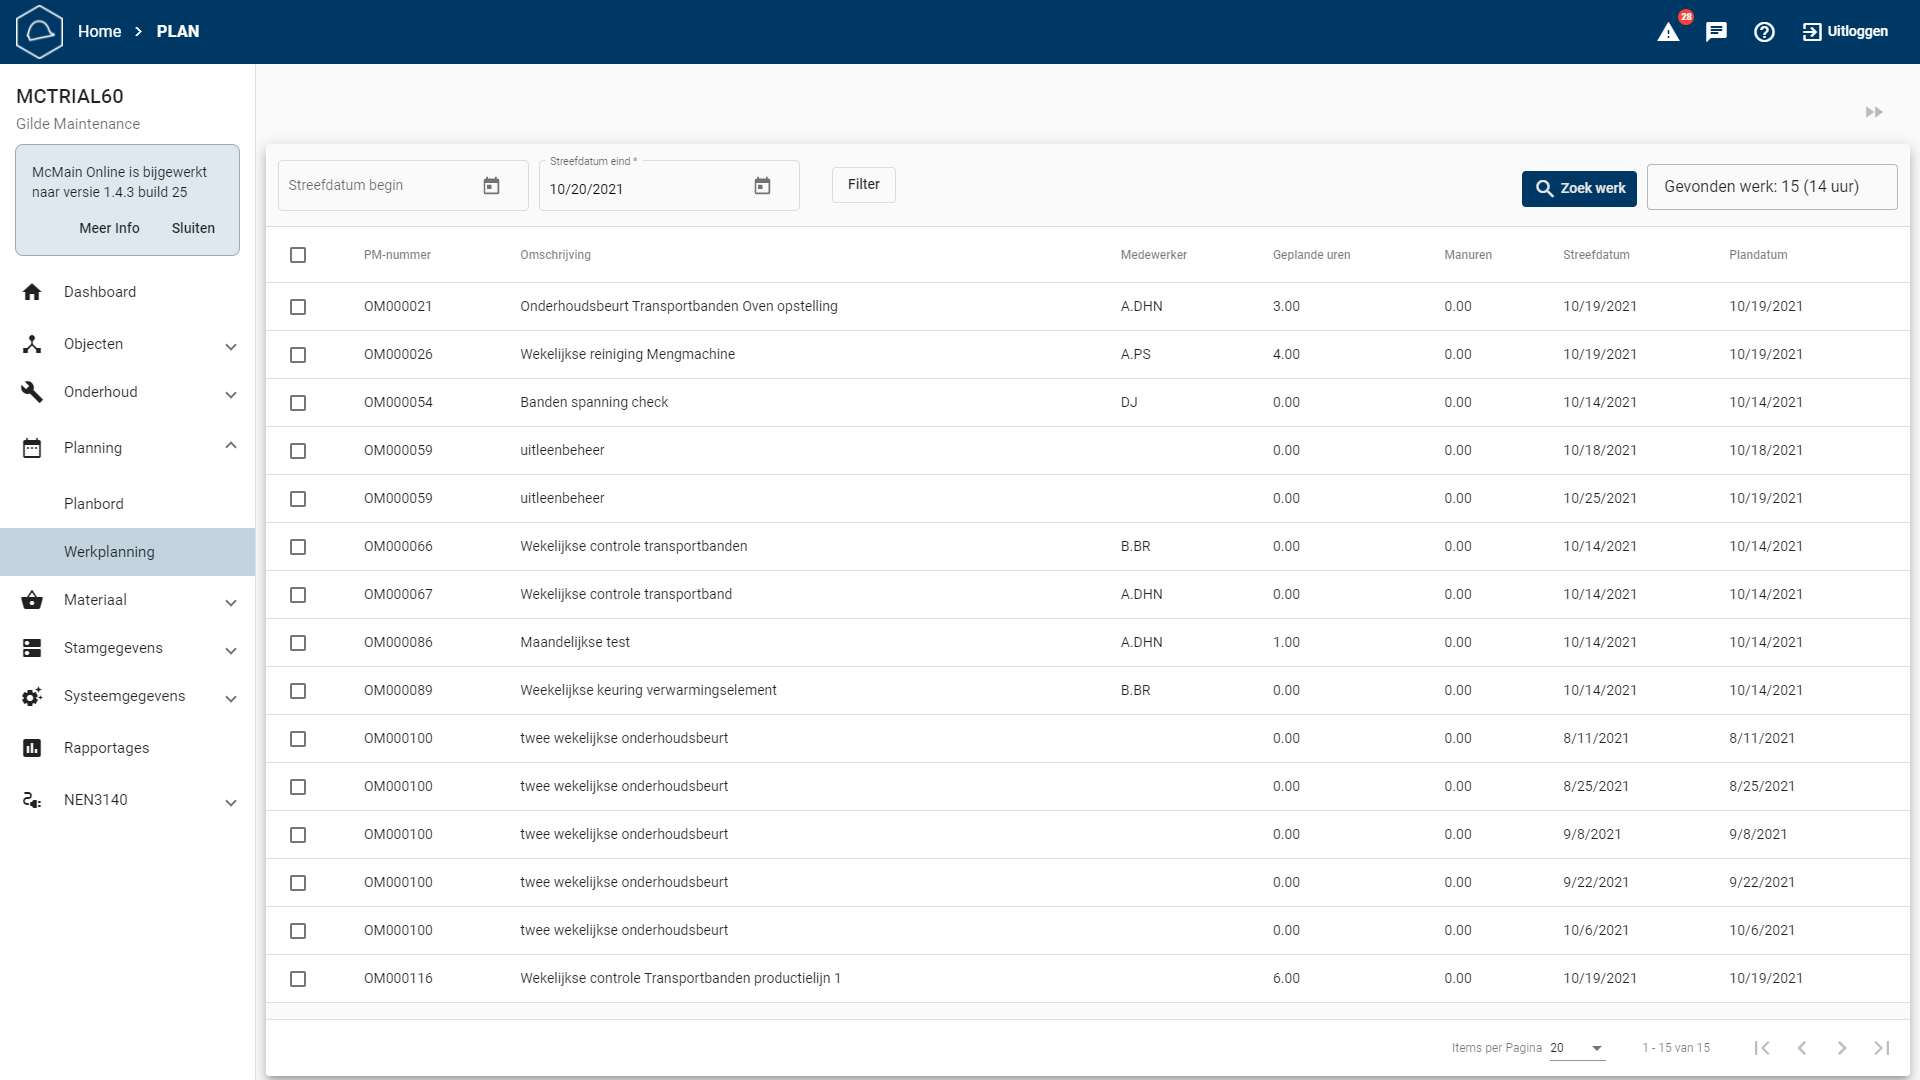Click the help question mark icon

[x=1764, y=32]
